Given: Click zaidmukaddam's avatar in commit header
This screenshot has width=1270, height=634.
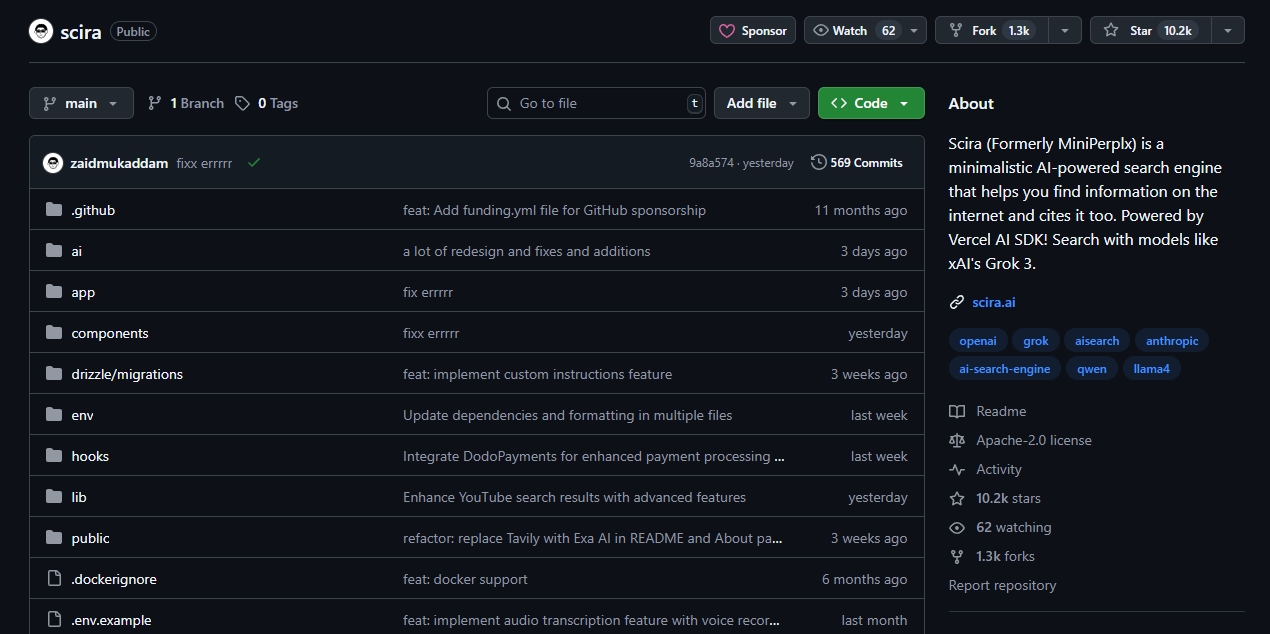Looking at the screenshot, I should 53,163.
